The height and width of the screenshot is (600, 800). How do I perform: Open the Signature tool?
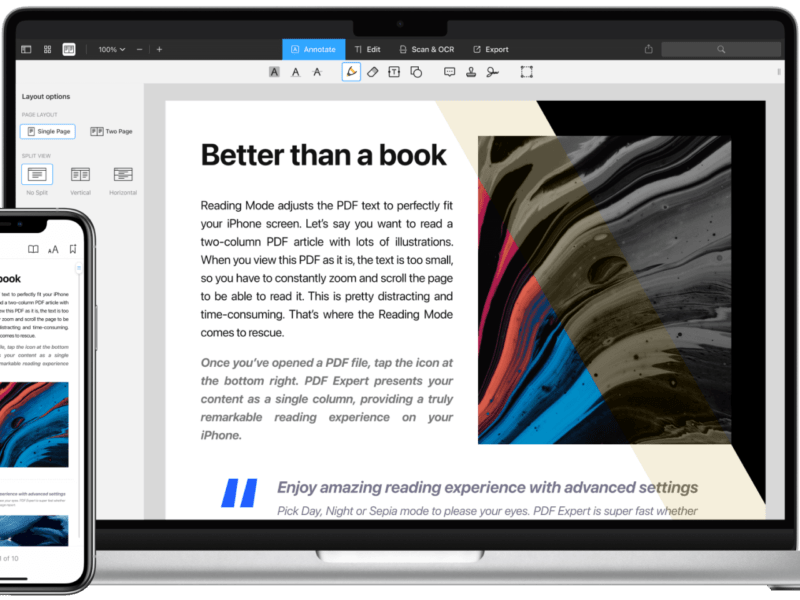tap(491, 72)
